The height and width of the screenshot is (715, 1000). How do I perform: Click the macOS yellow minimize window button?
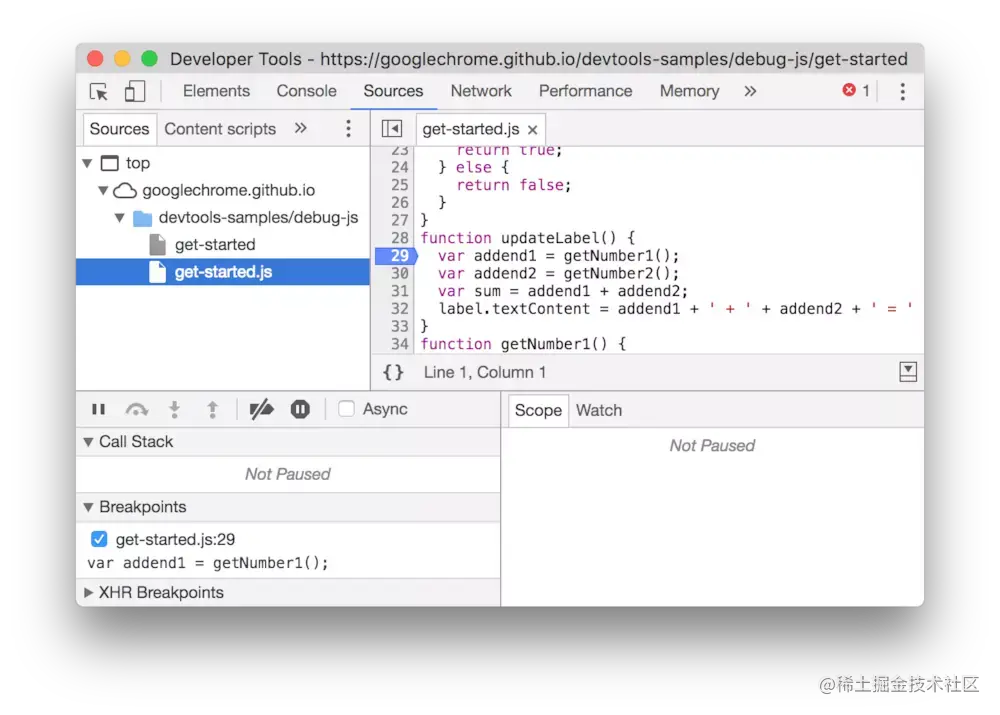tap(122, 59)
